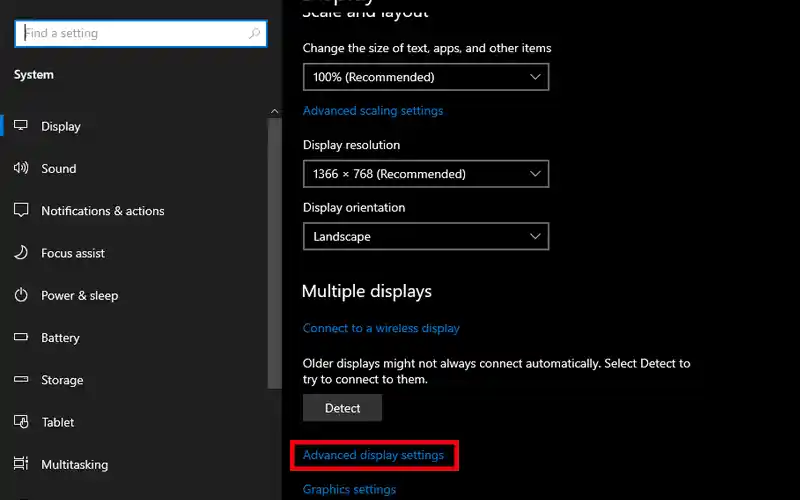Open the Graphics settings link

coord(349,489)
